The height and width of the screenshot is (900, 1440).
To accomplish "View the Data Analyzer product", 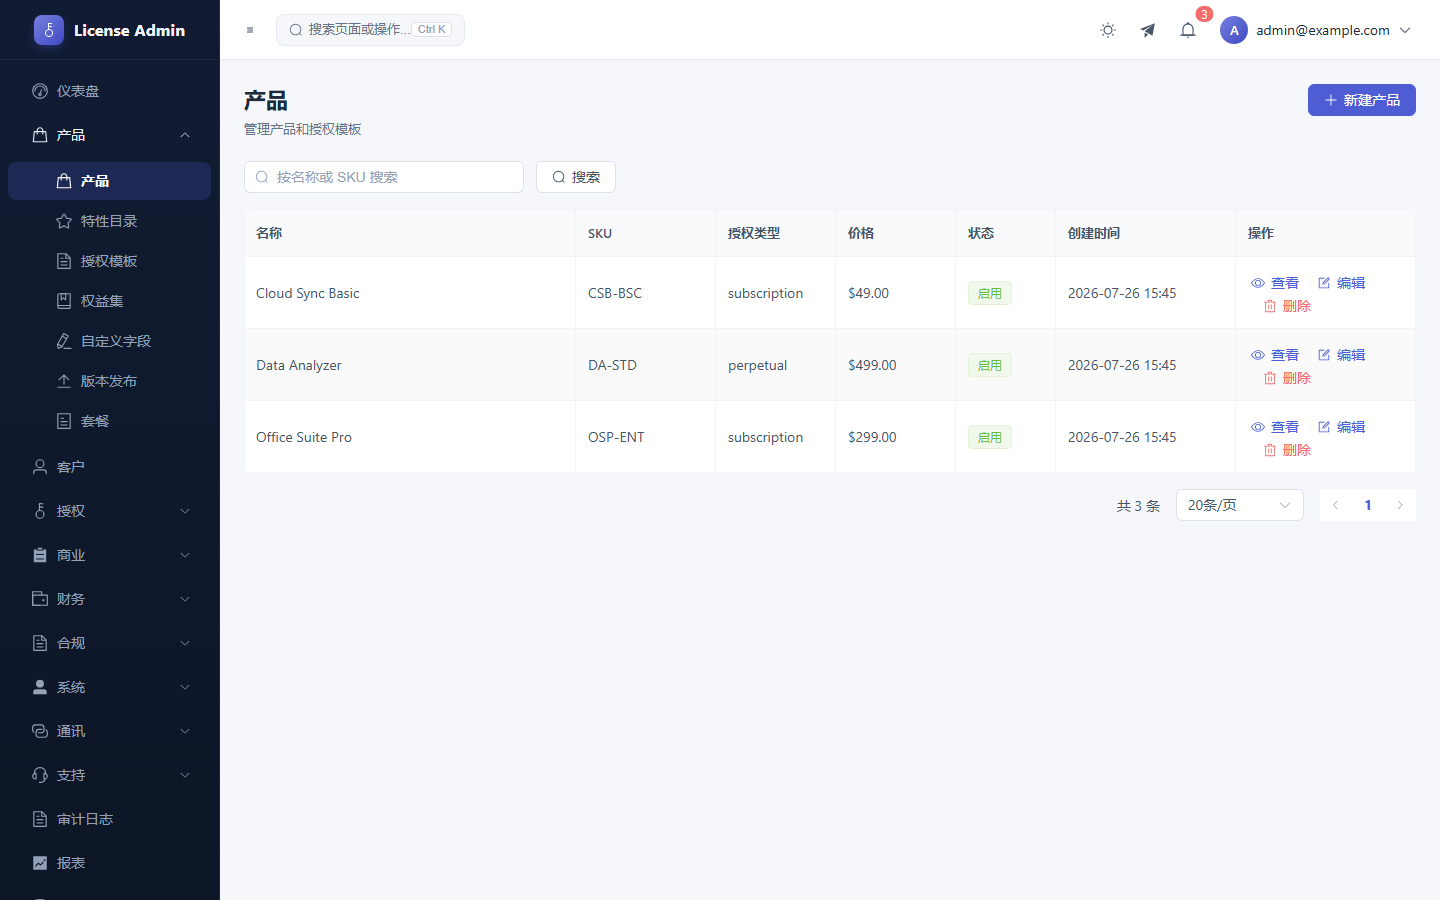I will [x=1275, y=355].
